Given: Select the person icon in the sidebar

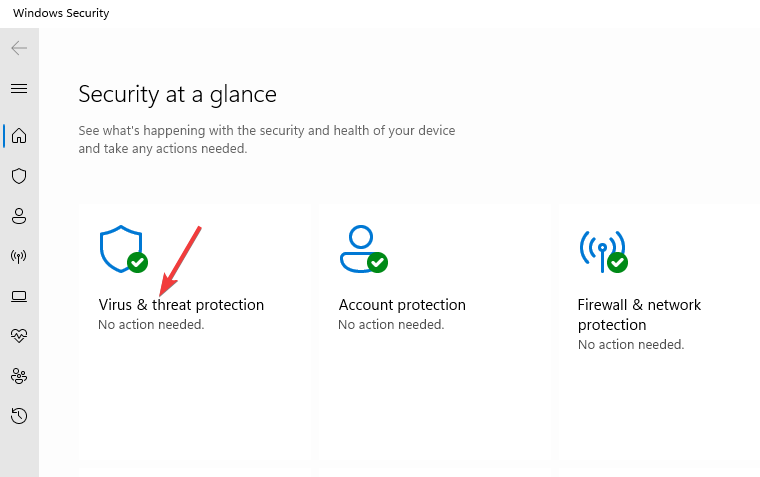Looking at the screenshot, I should coord(19,216).
